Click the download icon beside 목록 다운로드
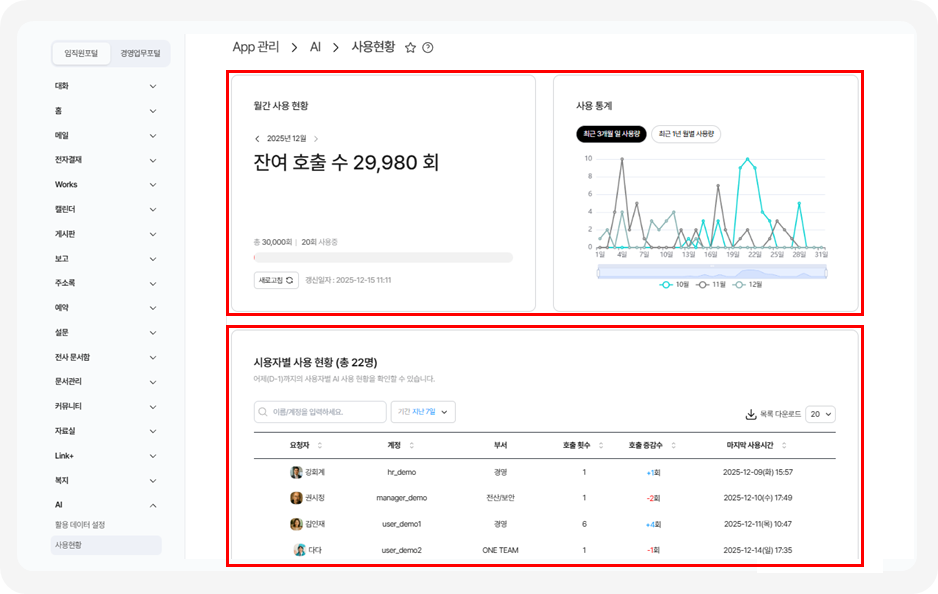This screenshot has height=594, width=938. click(749, 414)
